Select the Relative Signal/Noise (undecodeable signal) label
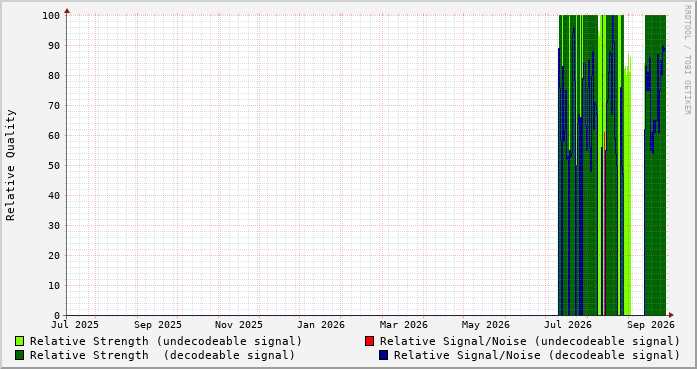697x369 pixels. (x=530, y=341)
